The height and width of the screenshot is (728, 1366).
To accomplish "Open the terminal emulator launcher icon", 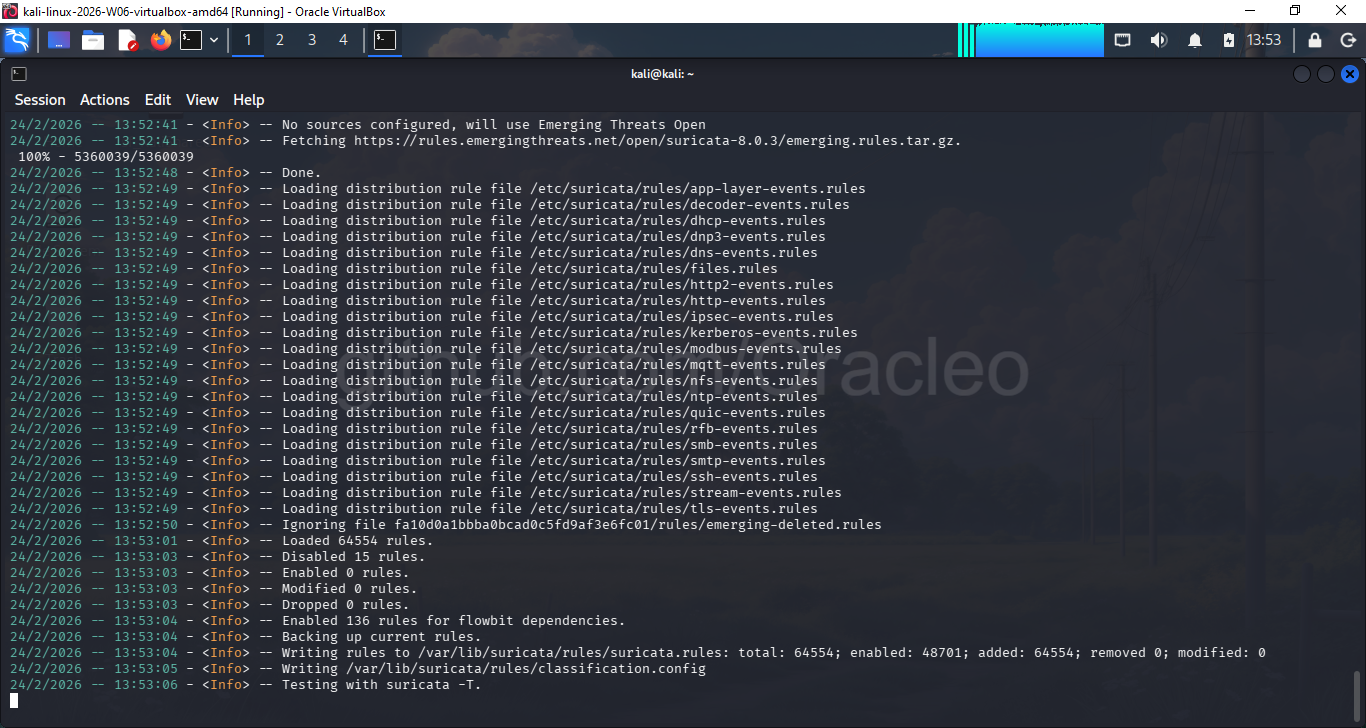I will tap(191, 40).
